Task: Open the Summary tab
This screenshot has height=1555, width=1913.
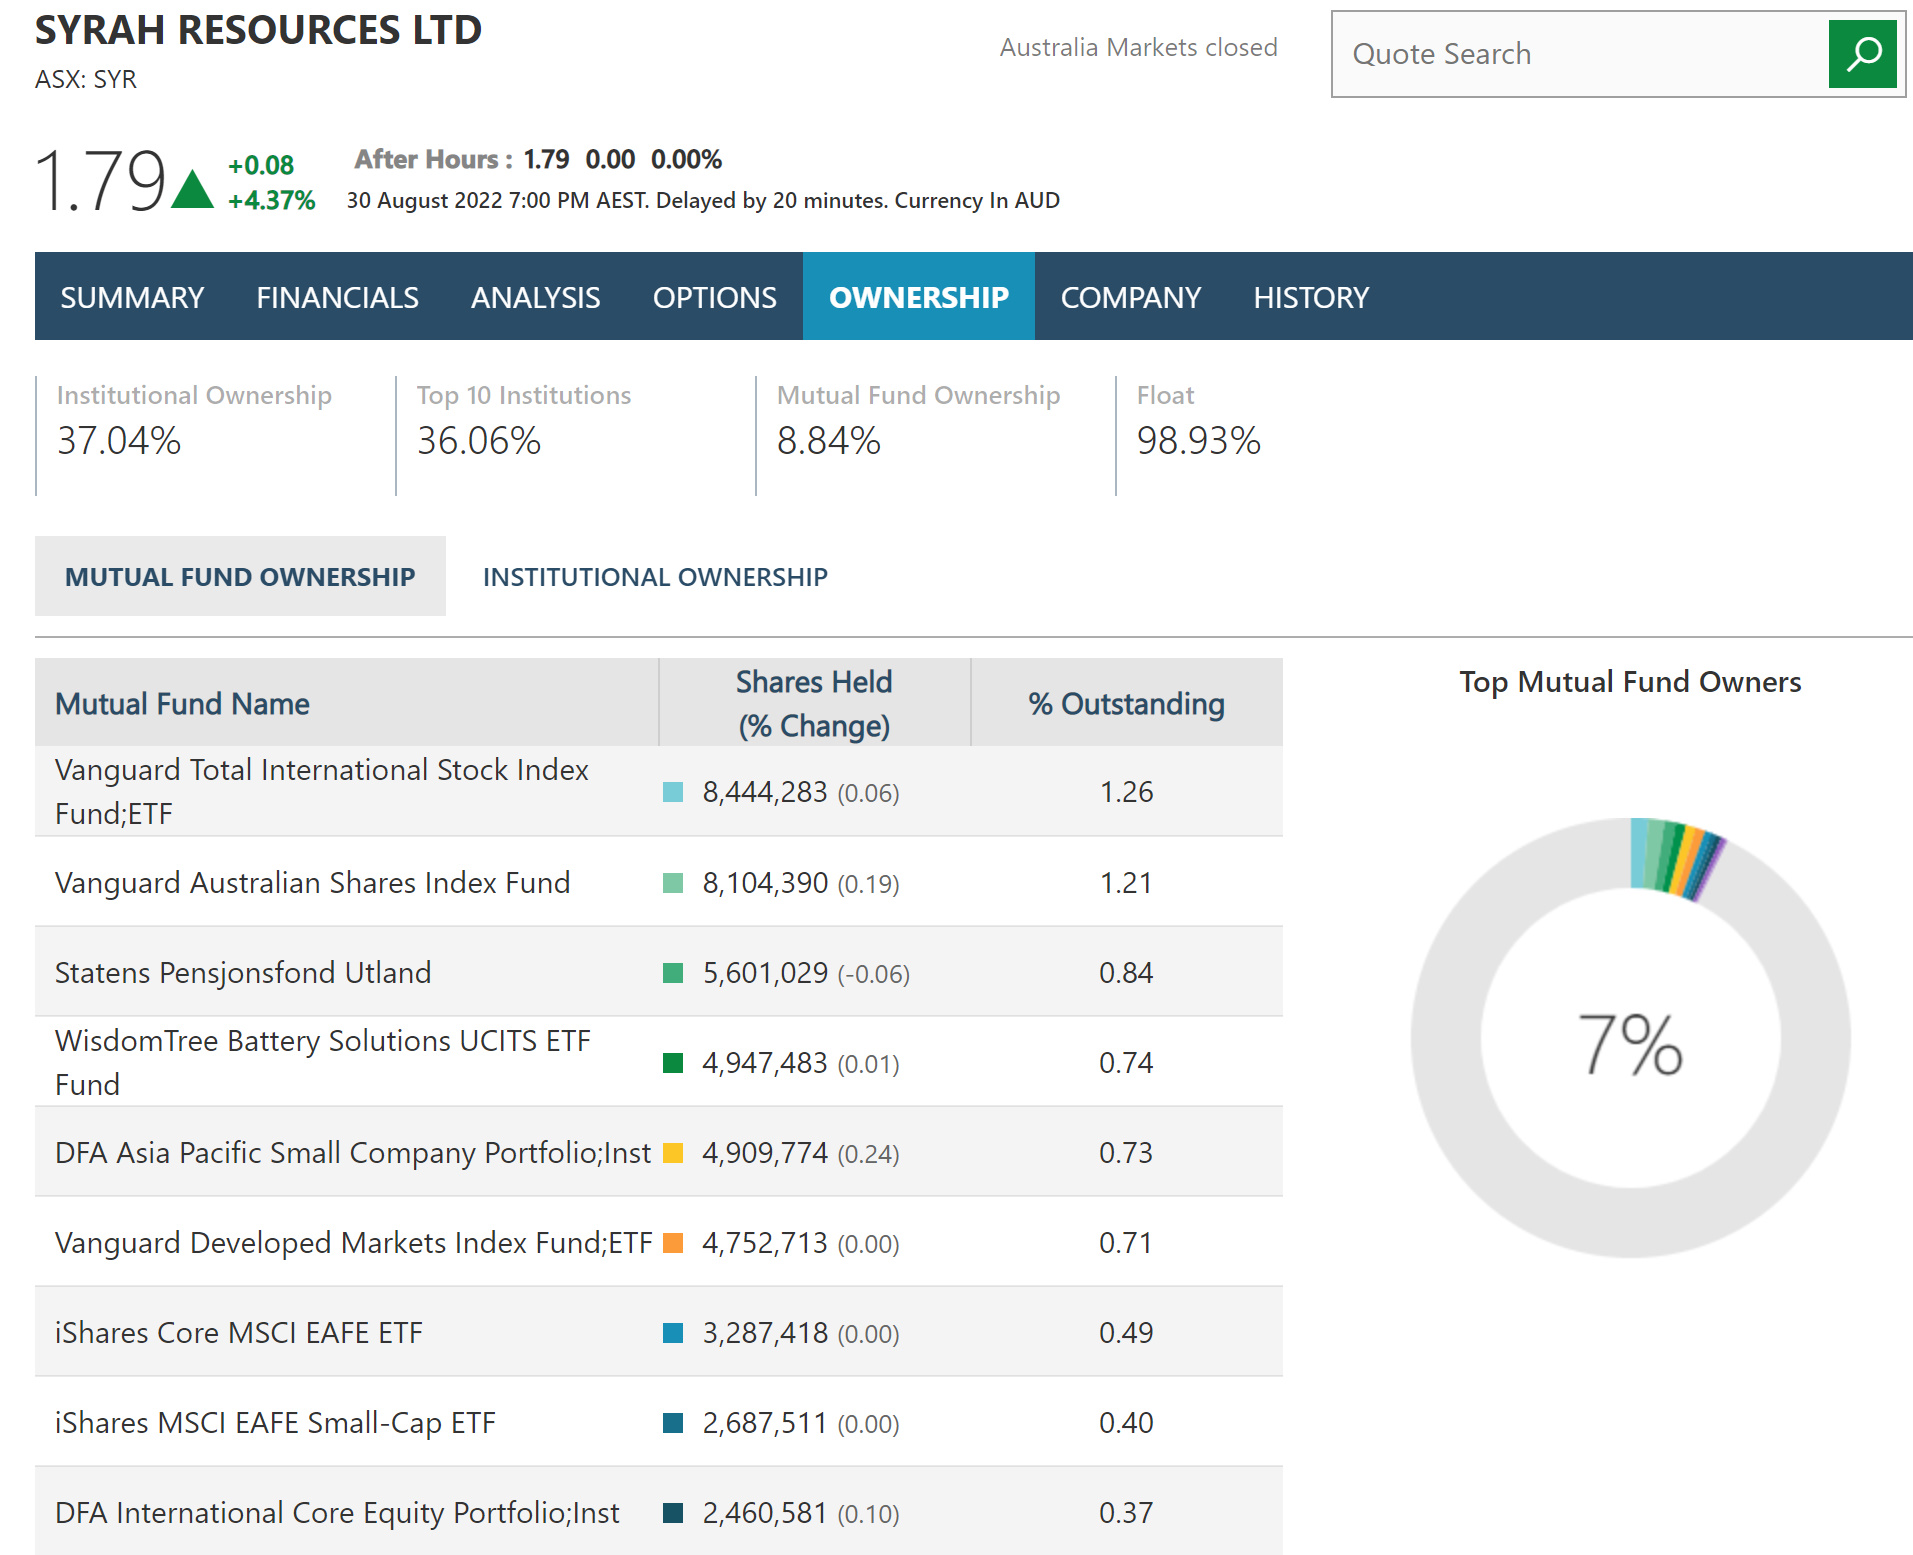Action: [132, 297]
